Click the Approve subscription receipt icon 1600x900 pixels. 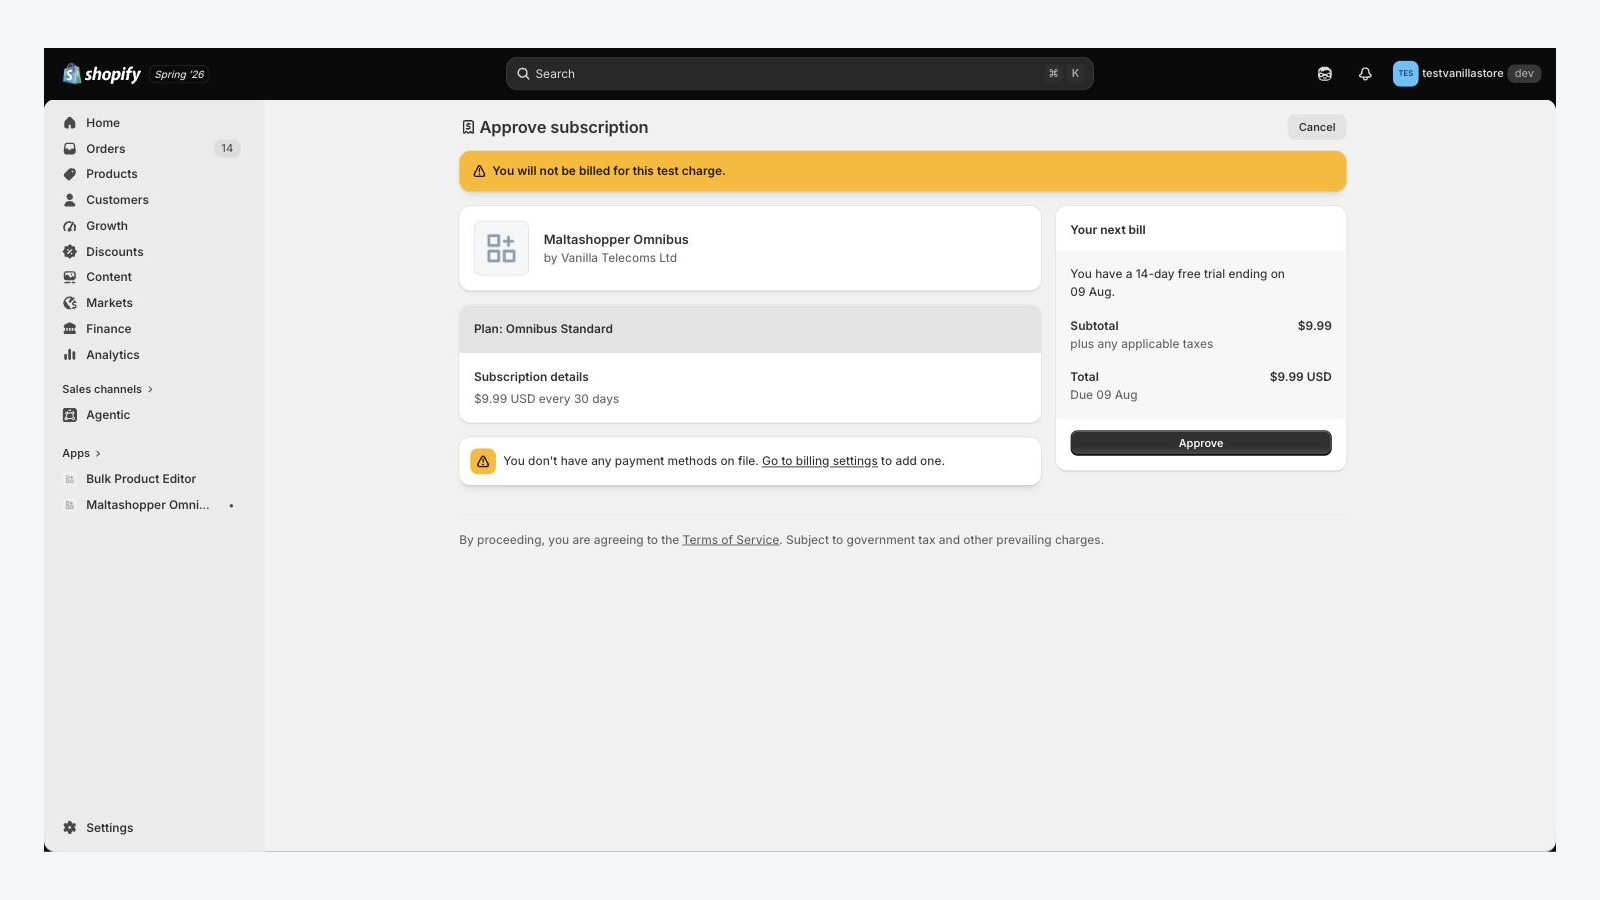click(x=468, y=127)
